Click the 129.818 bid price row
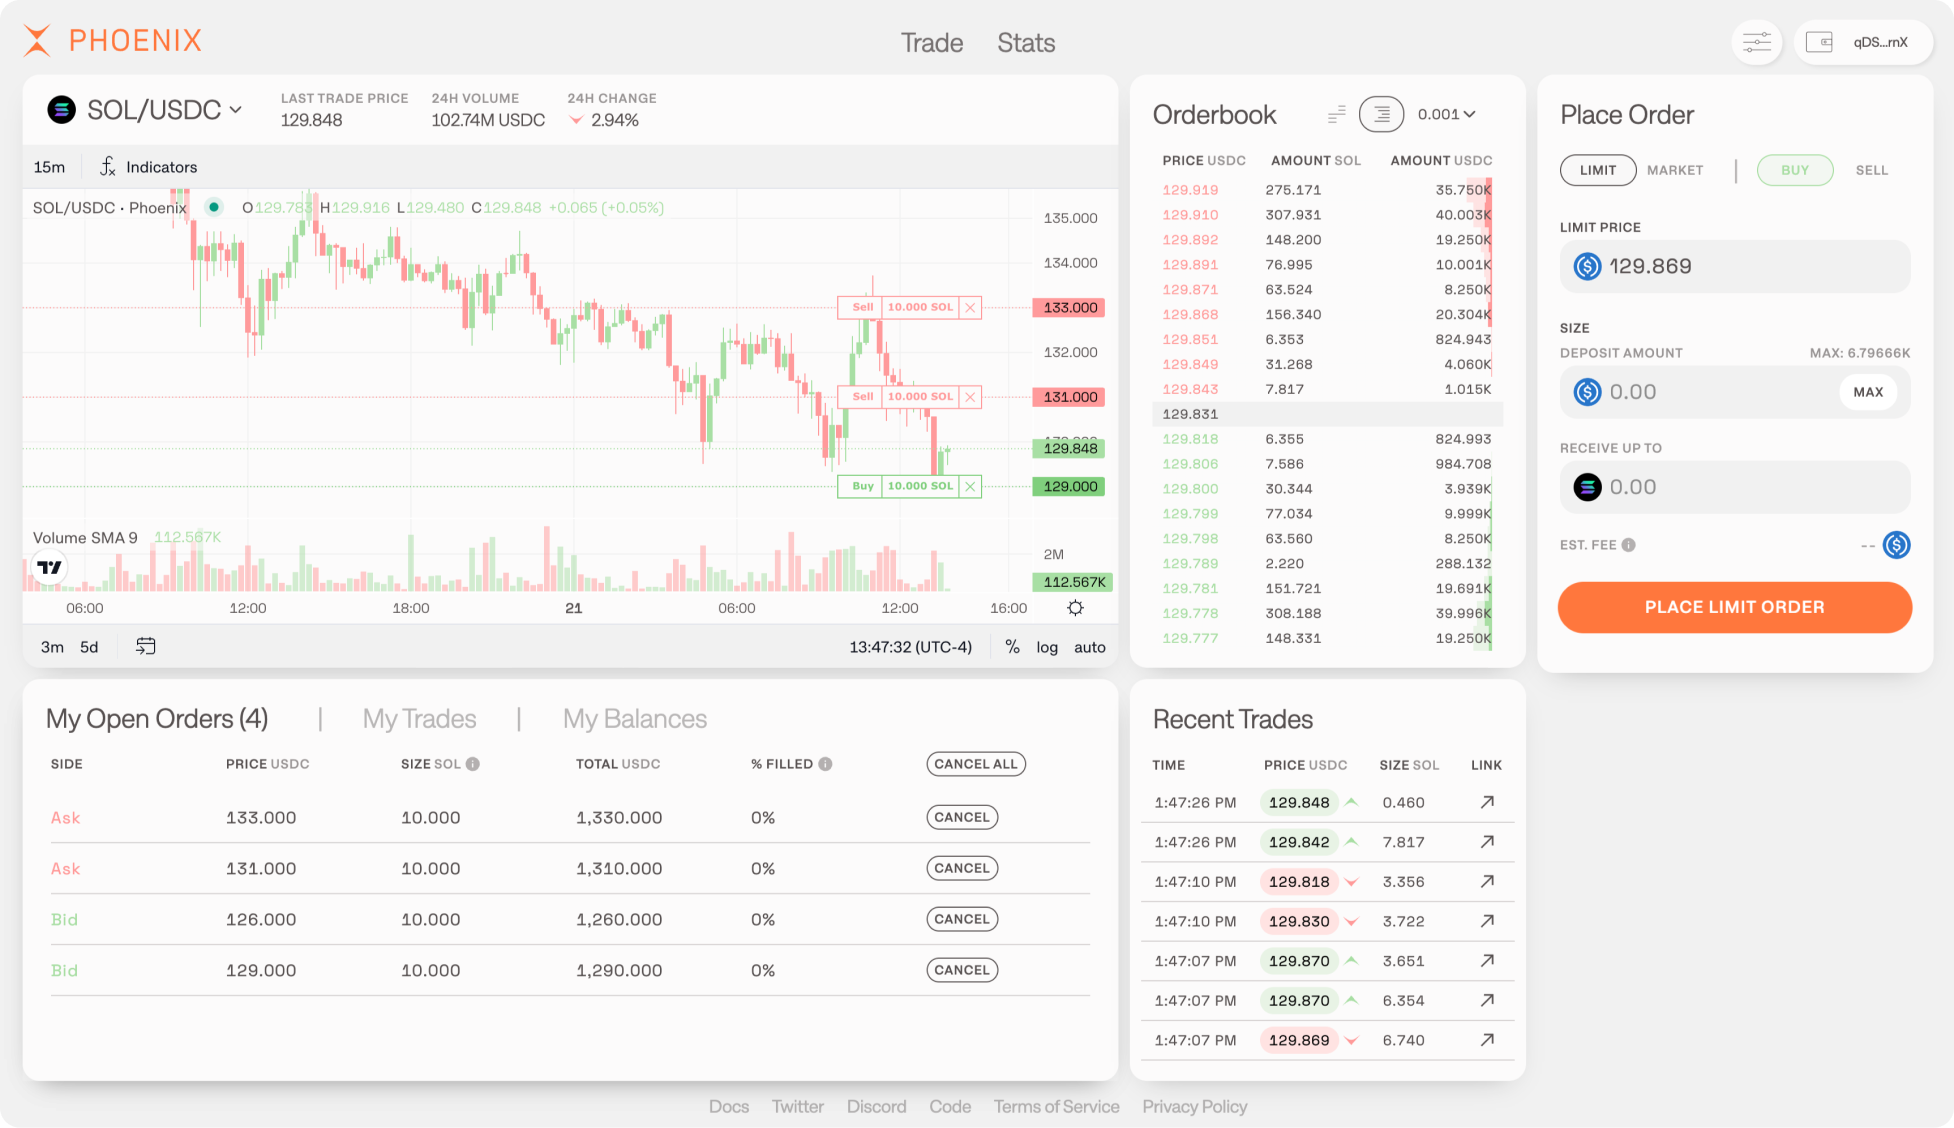Image resolution: width=1954 pixels, height=1128 pixels. coord(1327,439)
